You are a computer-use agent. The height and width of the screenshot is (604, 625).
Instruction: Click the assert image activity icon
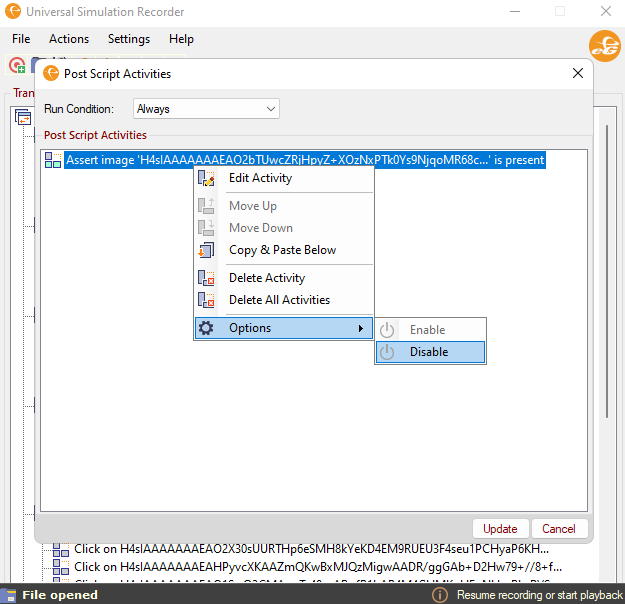coord(53,160)
